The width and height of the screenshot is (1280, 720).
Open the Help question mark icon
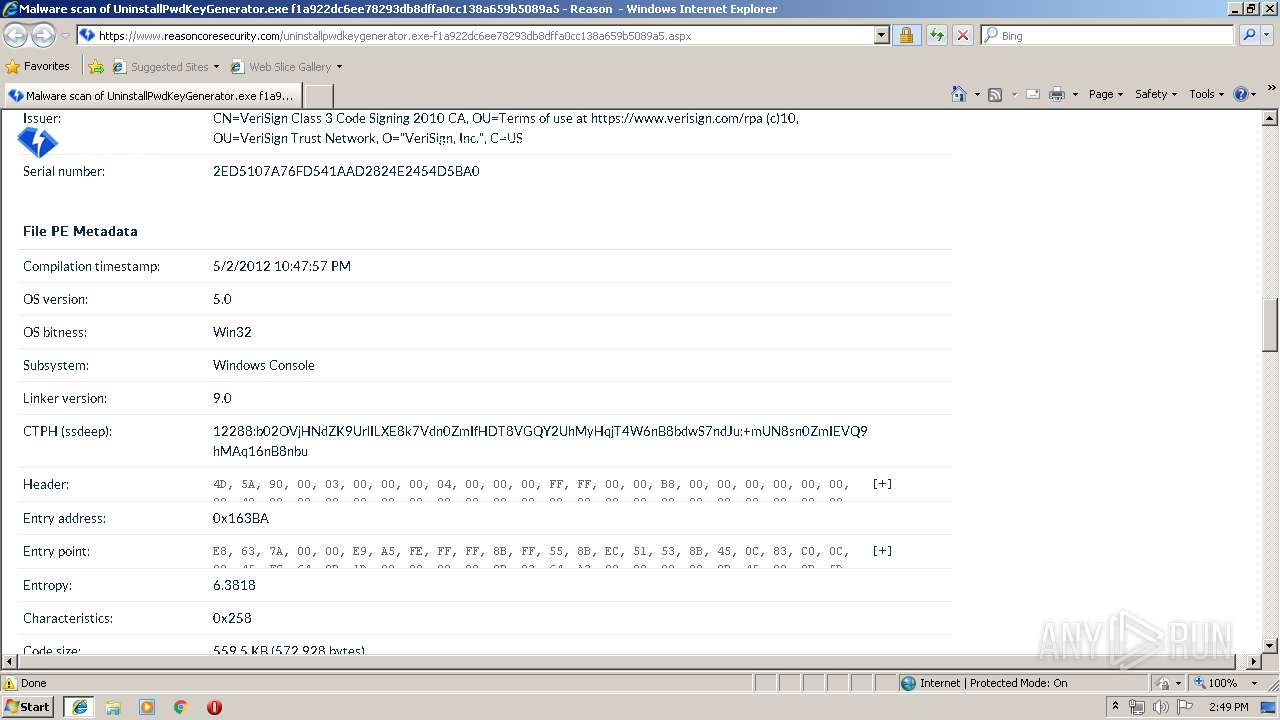[1241, 94]
